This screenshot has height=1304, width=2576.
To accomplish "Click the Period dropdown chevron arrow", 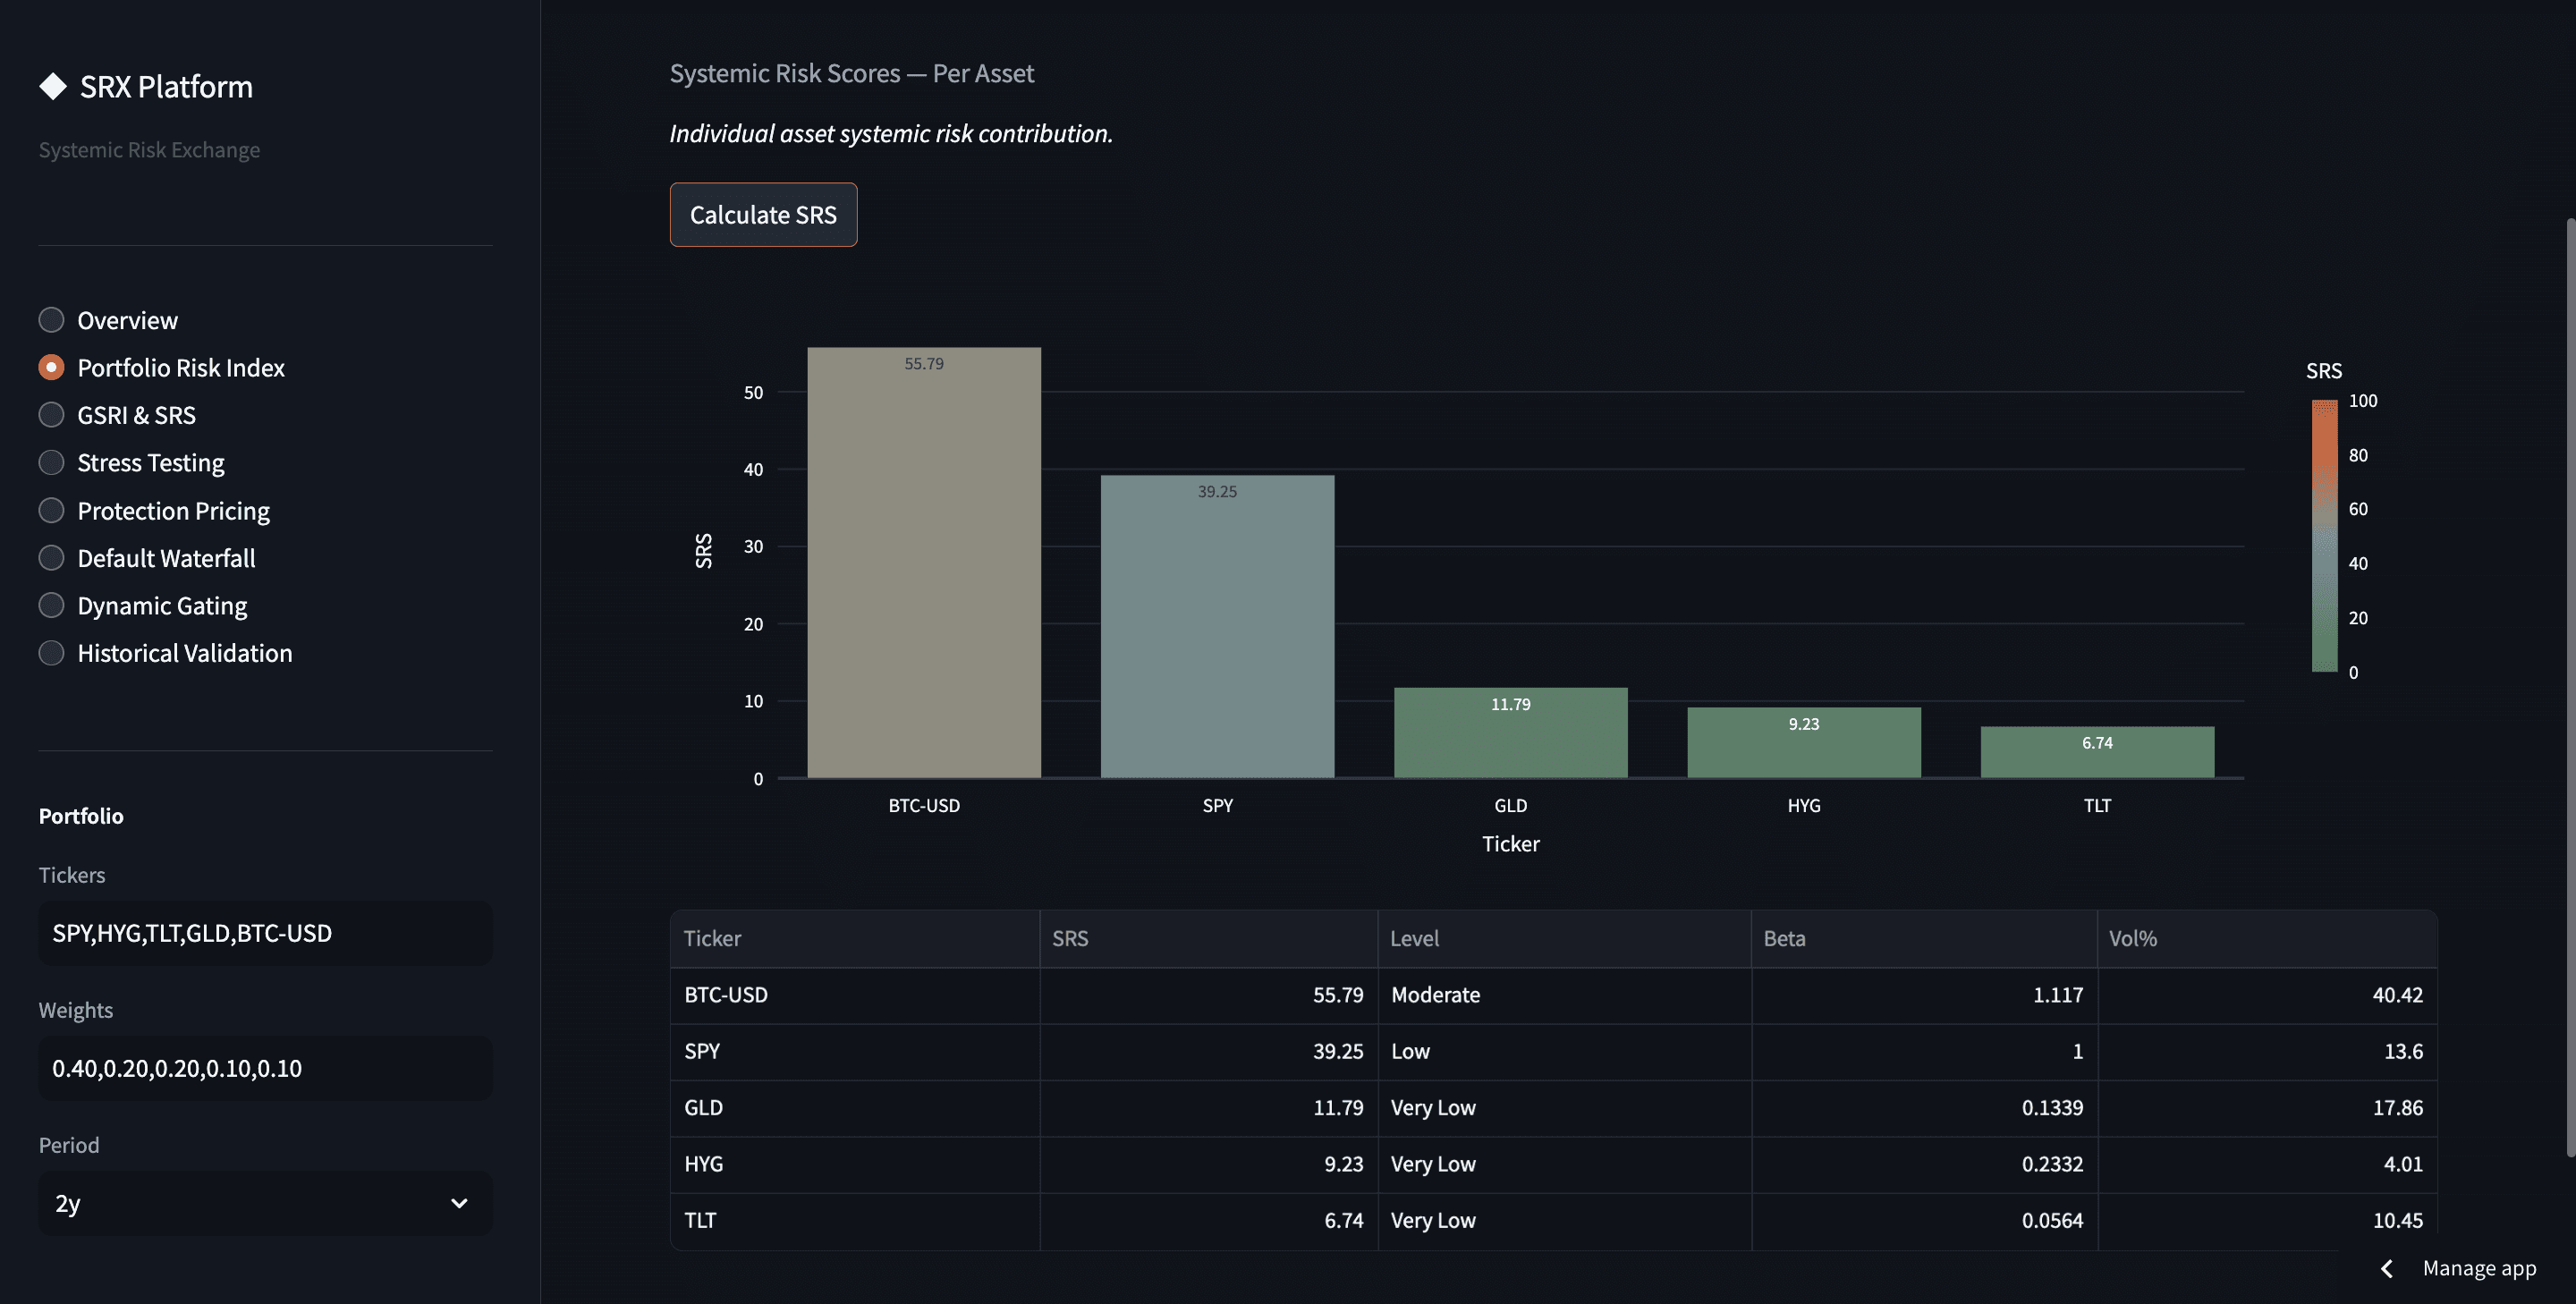I will [x=459, y=1203].
